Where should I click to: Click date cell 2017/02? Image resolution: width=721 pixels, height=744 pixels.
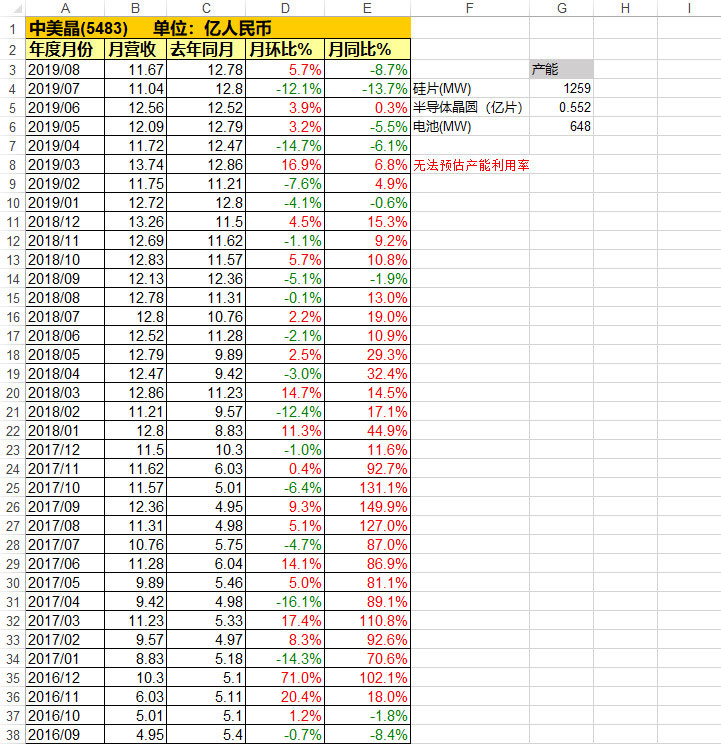coord(65,640)
